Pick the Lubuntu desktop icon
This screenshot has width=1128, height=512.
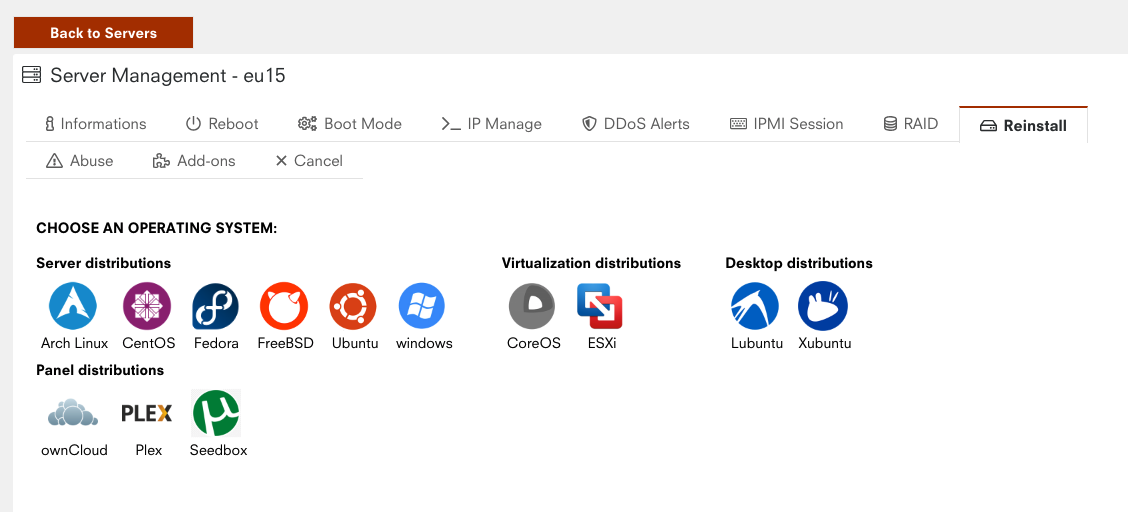tap(755, 306)
